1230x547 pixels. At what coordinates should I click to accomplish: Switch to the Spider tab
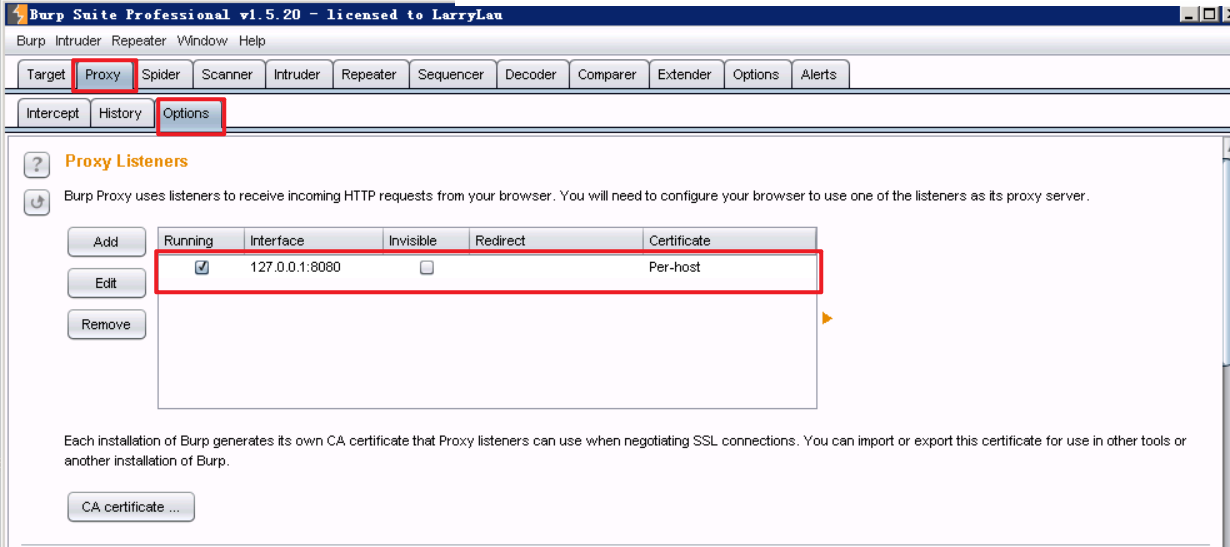pyautogui.click(x=161, y=75)
